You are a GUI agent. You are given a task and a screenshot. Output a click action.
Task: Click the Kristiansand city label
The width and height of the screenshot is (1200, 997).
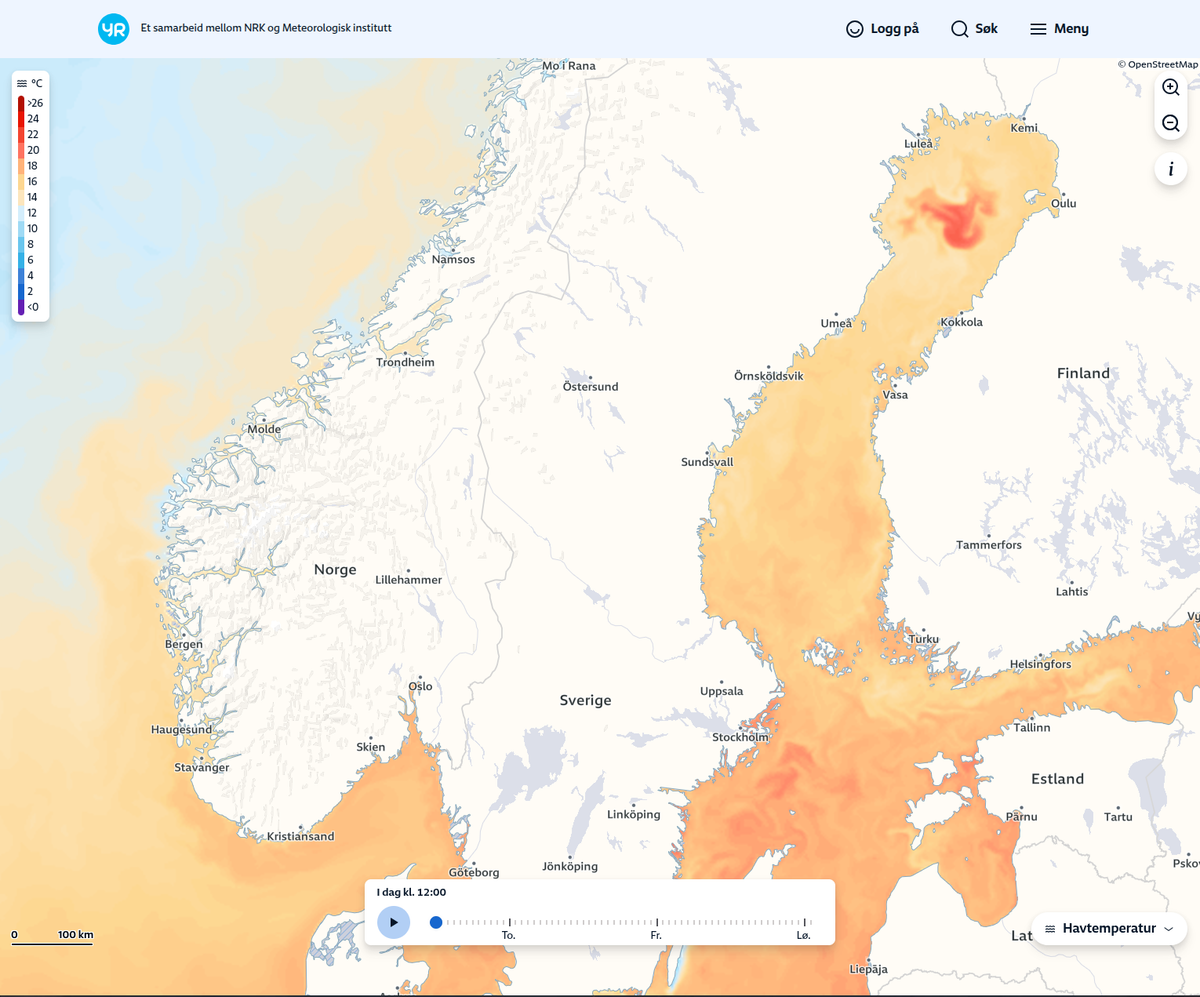[x=301, y=836]
